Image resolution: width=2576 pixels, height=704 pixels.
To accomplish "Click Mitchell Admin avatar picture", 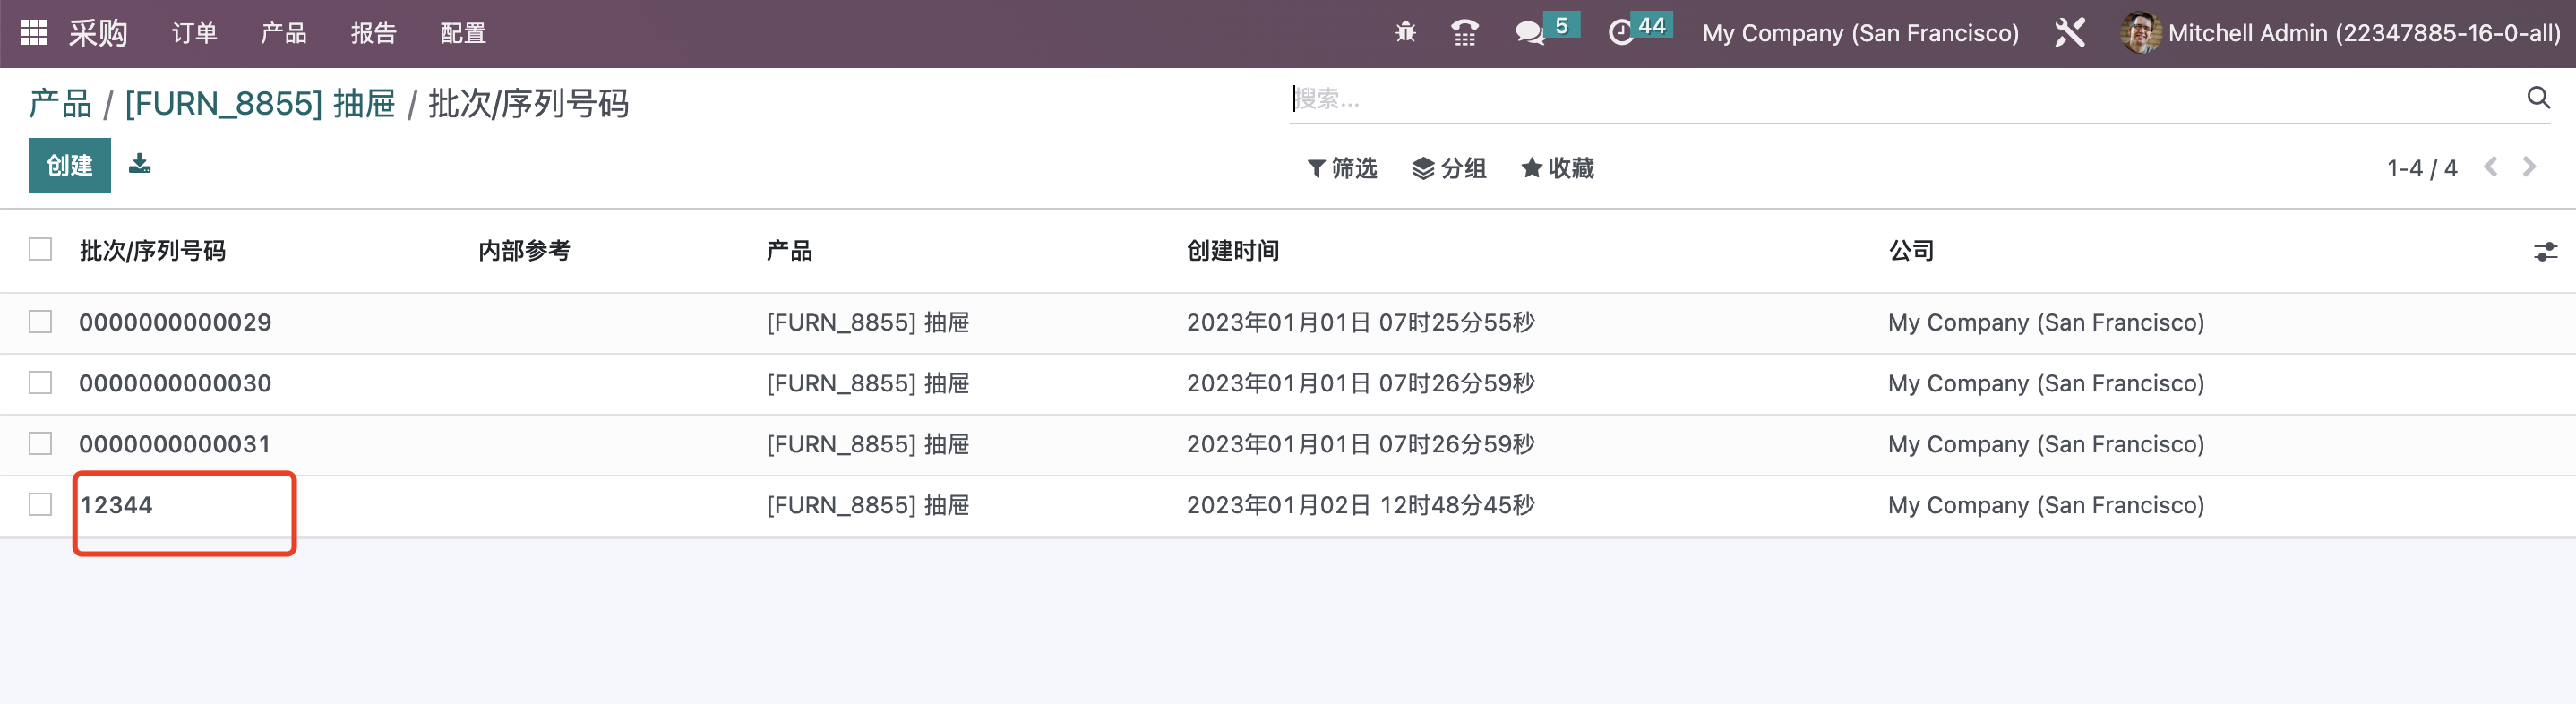I will [2140, 33].
